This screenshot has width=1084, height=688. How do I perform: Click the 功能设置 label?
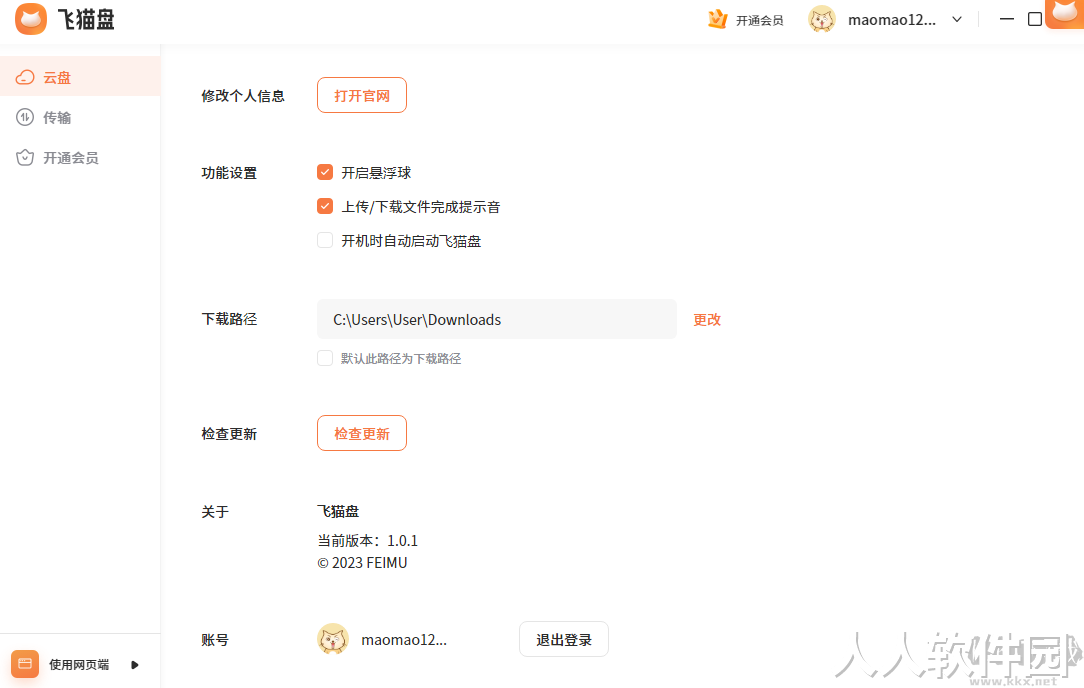[x=229, y=173]
